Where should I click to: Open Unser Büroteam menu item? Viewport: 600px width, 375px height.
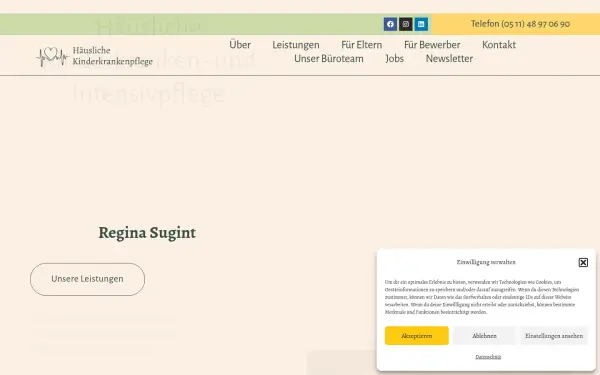click(x=329, y=59)
